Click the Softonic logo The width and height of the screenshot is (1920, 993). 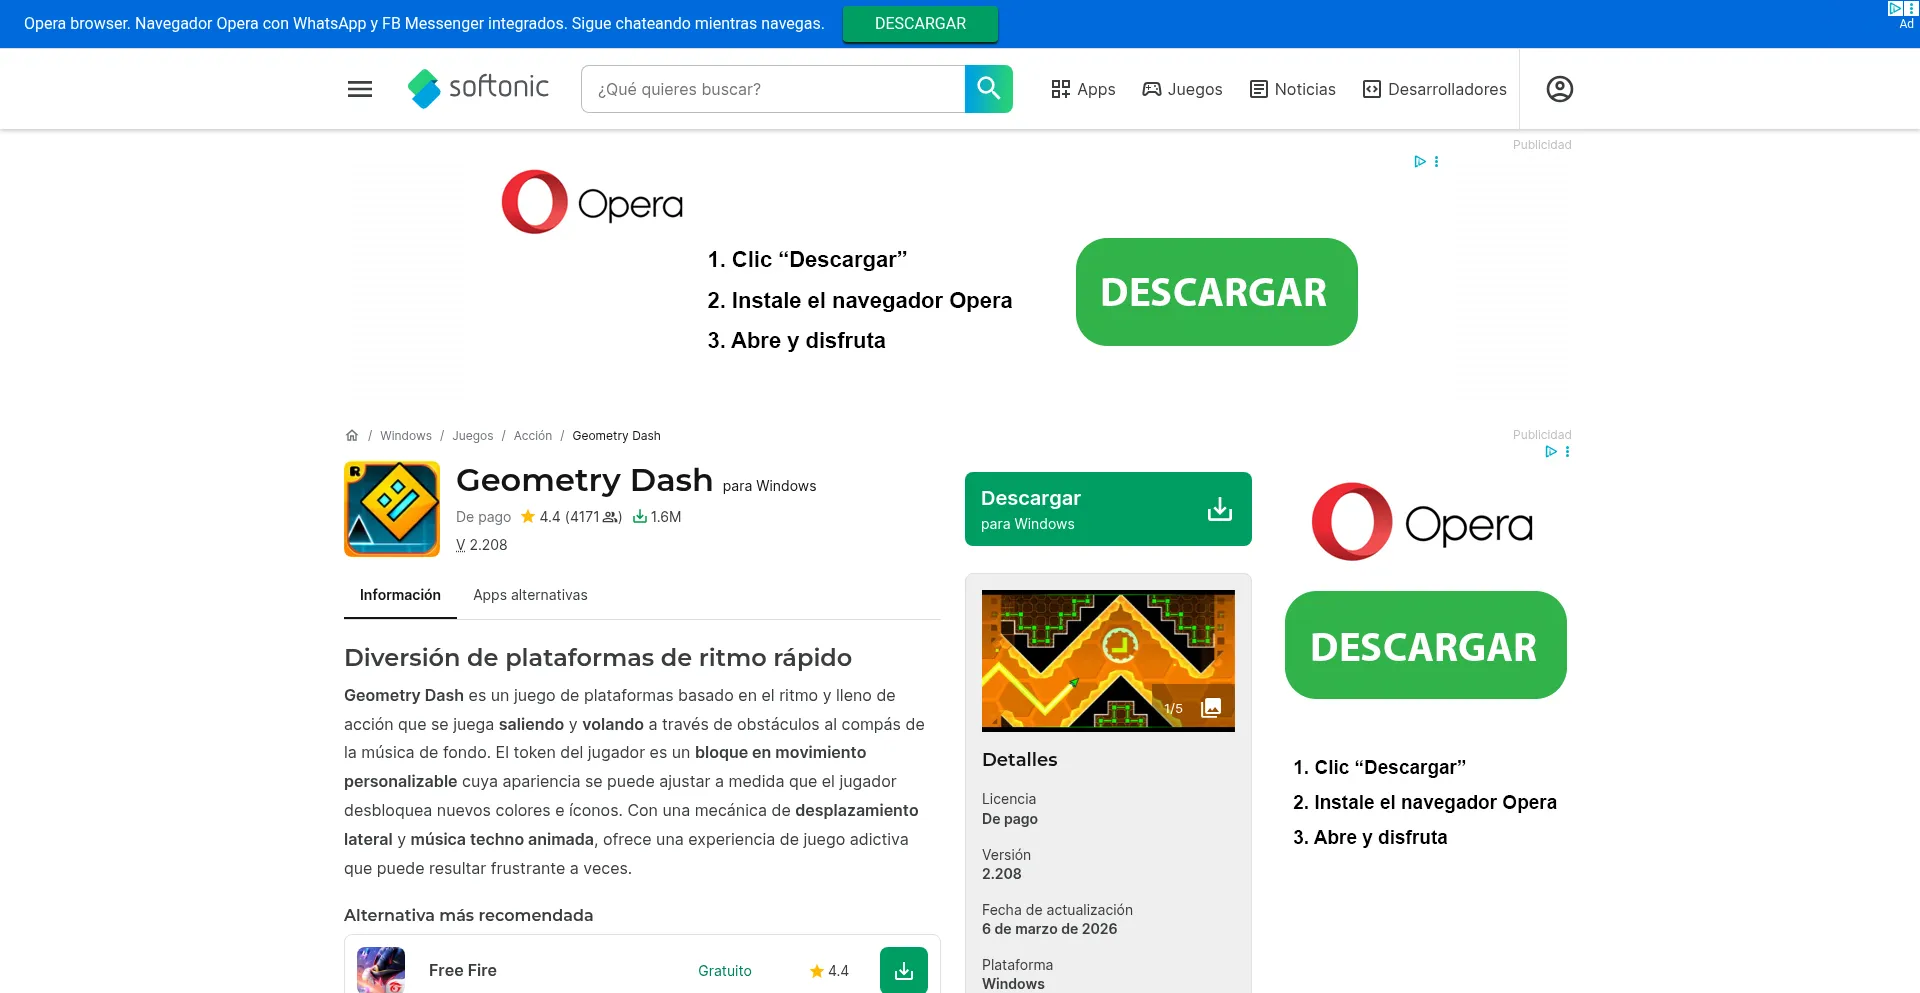[x=478, y=88]
